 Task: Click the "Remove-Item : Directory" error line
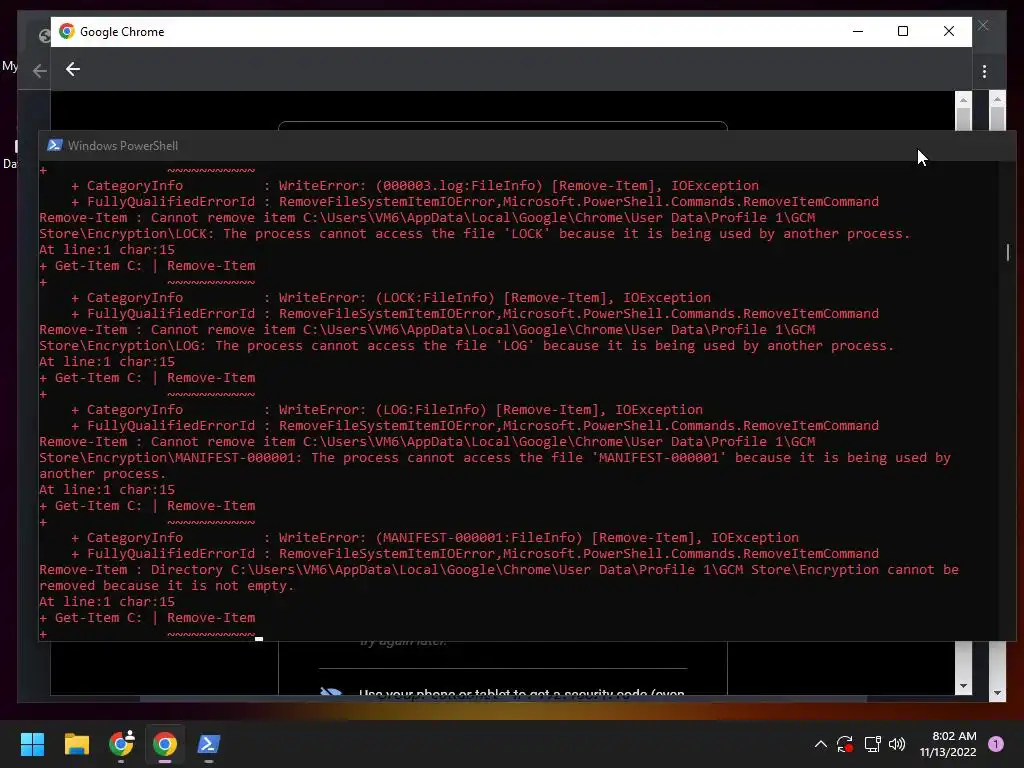pyautogui.click(x=499, y=569)
